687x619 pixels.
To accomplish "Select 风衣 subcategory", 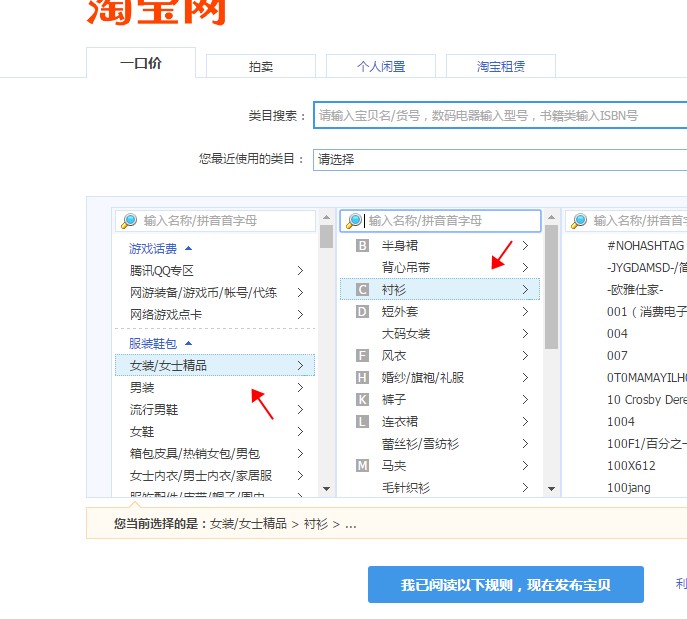I will [x=440, y=356].
